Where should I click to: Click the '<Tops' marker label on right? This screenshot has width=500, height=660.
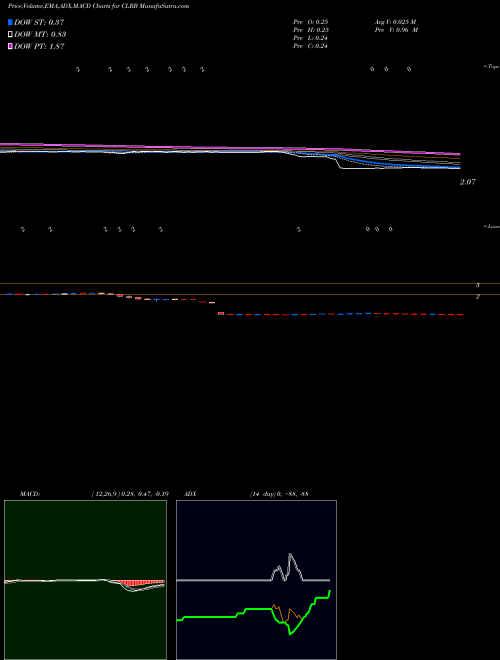[x=492, y=67]
